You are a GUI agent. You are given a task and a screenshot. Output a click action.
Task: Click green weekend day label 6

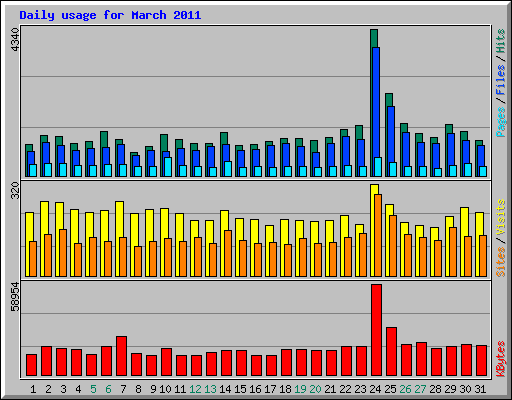108,389
